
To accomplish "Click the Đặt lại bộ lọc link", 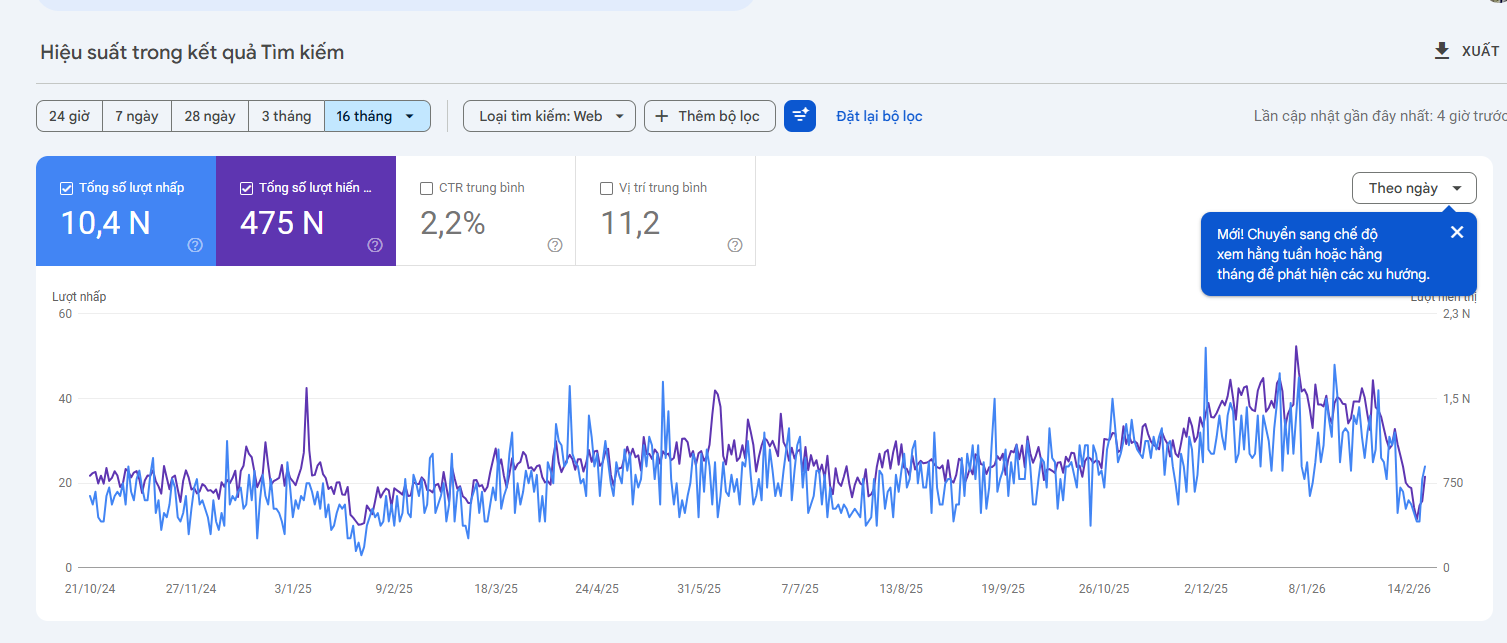I will point(878,116).
